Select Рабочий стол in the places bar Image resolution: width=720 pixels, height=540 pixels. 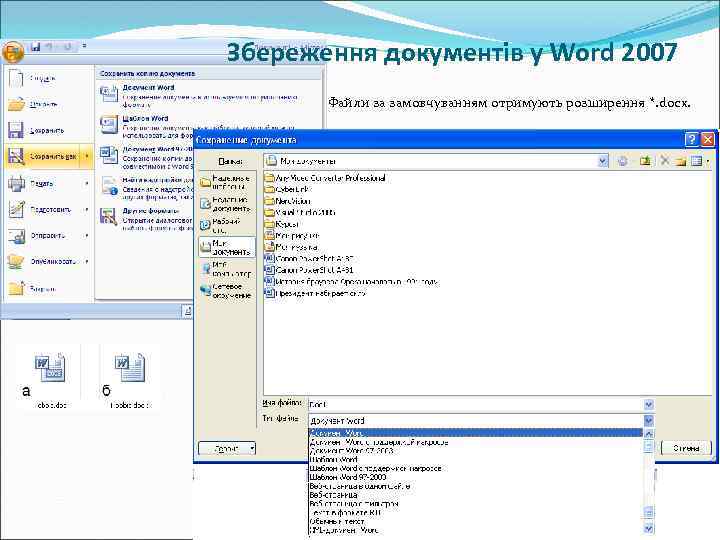pos(227,225)
